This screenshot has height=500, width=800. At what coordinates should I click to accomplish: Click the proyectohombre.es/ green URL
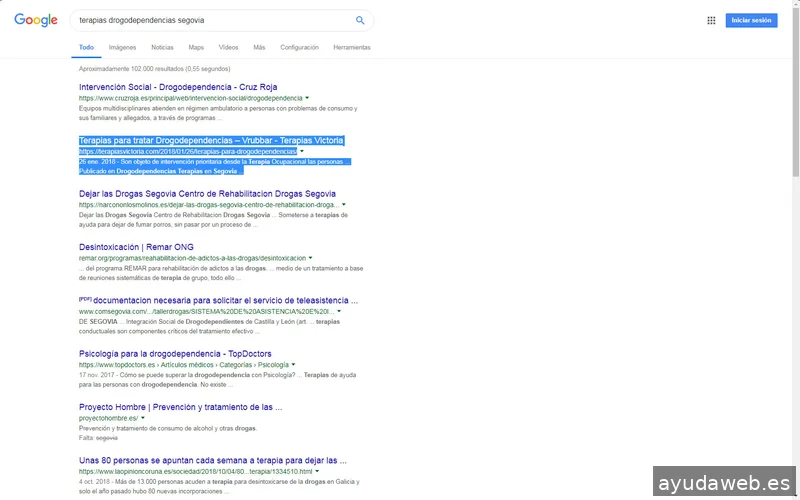tap(108, 418)
